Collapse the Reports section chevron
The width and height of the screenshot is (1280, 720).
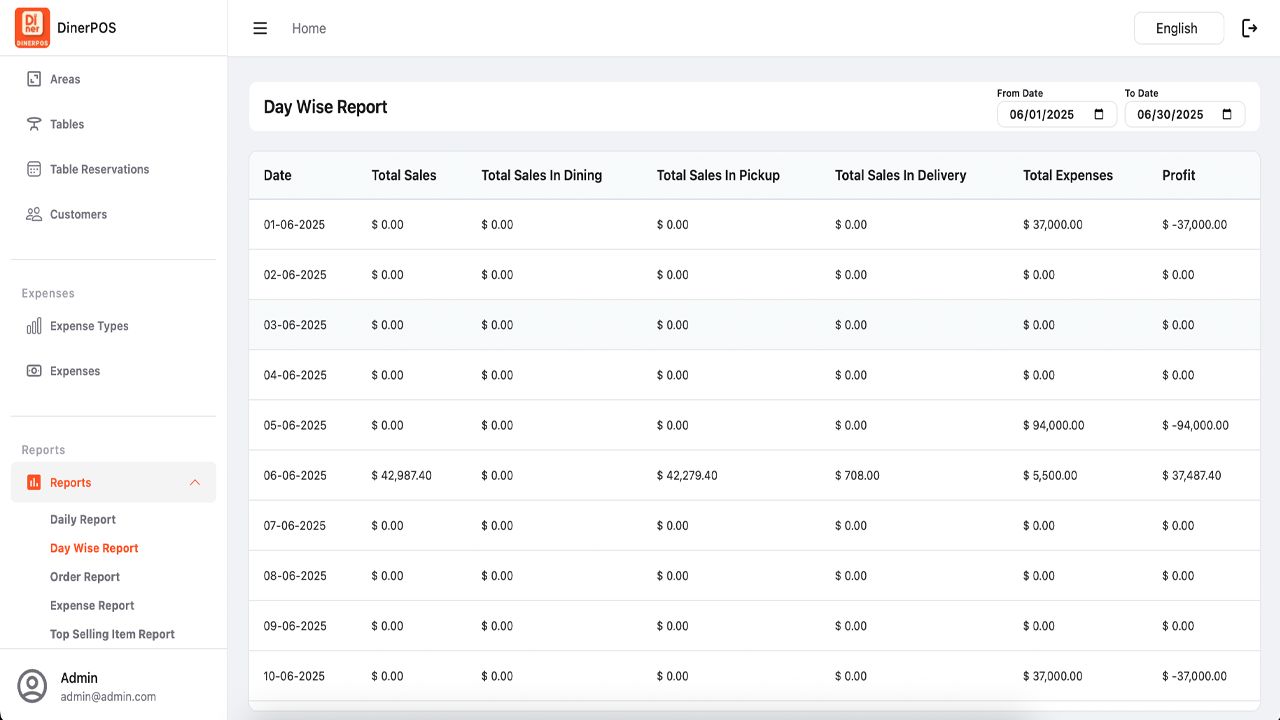(195, 483)
